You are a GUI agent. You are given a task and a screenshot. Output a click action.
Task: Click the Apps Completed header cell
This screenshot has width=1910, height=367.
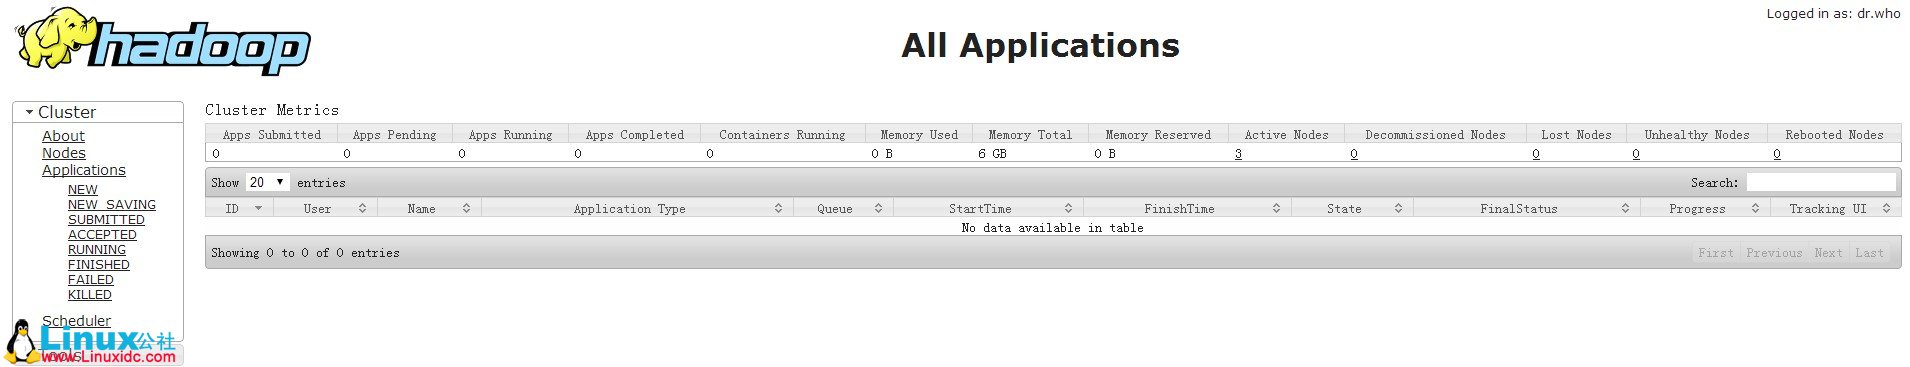635,135
